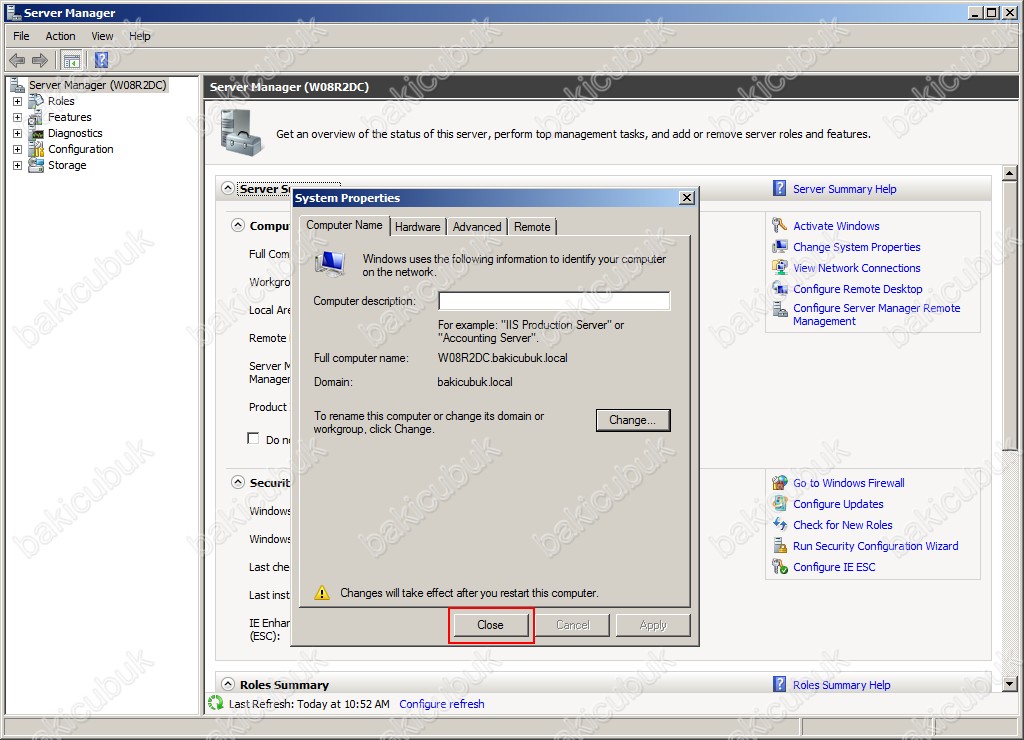The height and width of the screenshot is (740, 1024).
Task: Open the Server Summary Help link
Action: pos(844,189)
